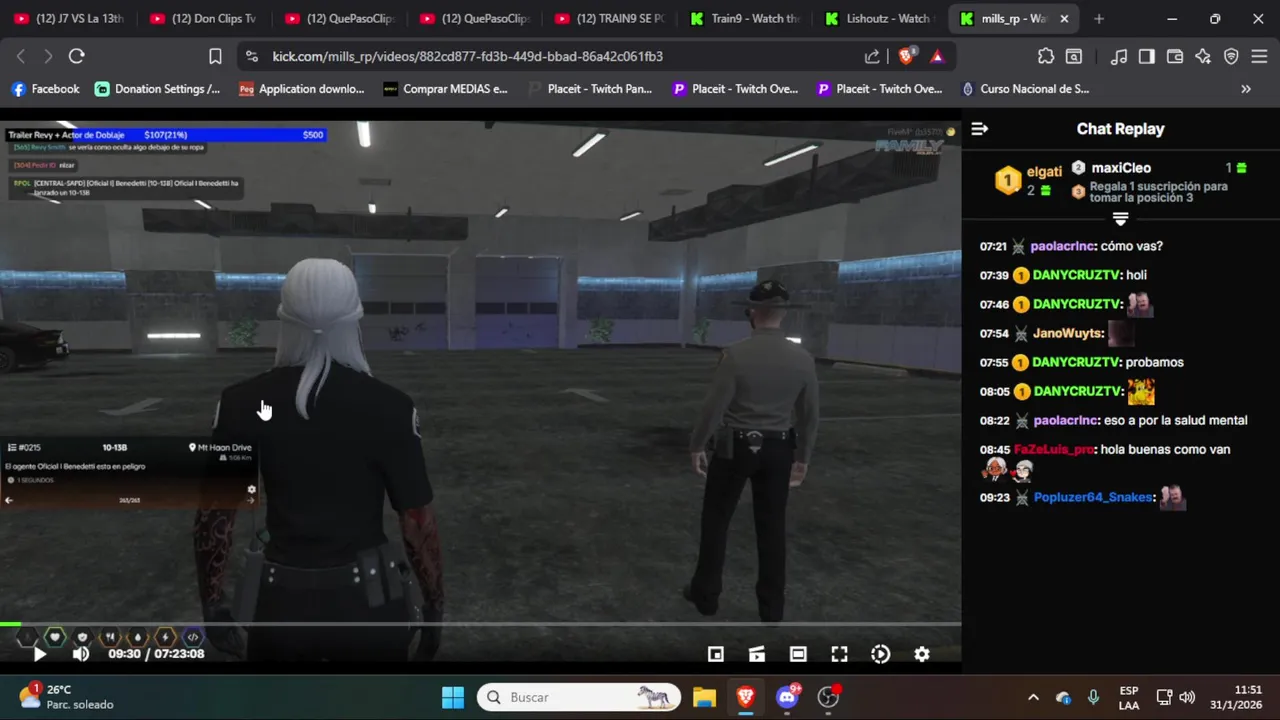The height and width of the screenshot is (720, 1280).
Task: Open Brave Playlist music note icon
Action: (1119, 56)
